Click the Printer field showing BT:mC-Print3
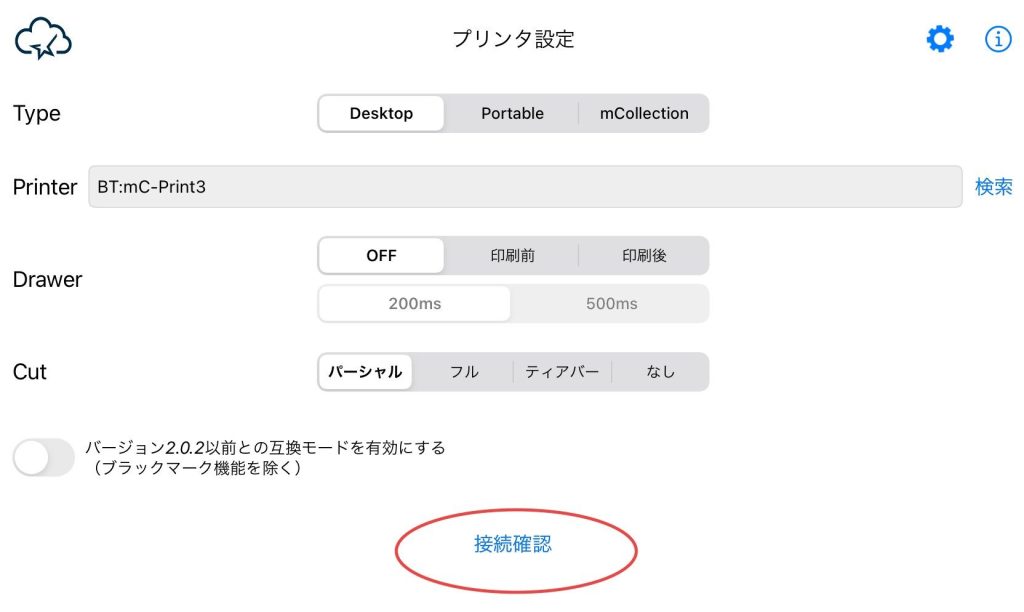Viewport: 1024px width, 612px height. click(525, 187)
